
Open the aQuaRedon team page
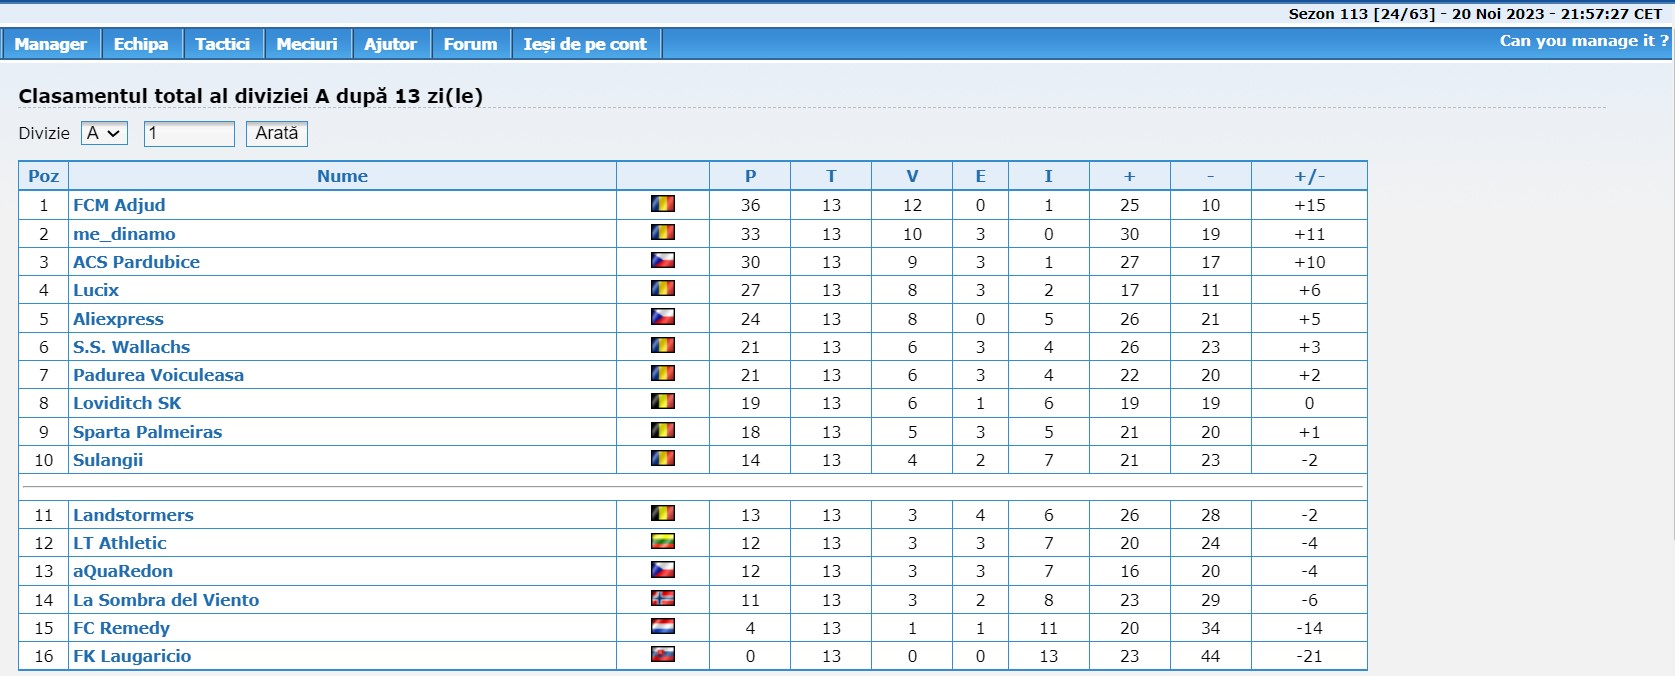[123, 571]
